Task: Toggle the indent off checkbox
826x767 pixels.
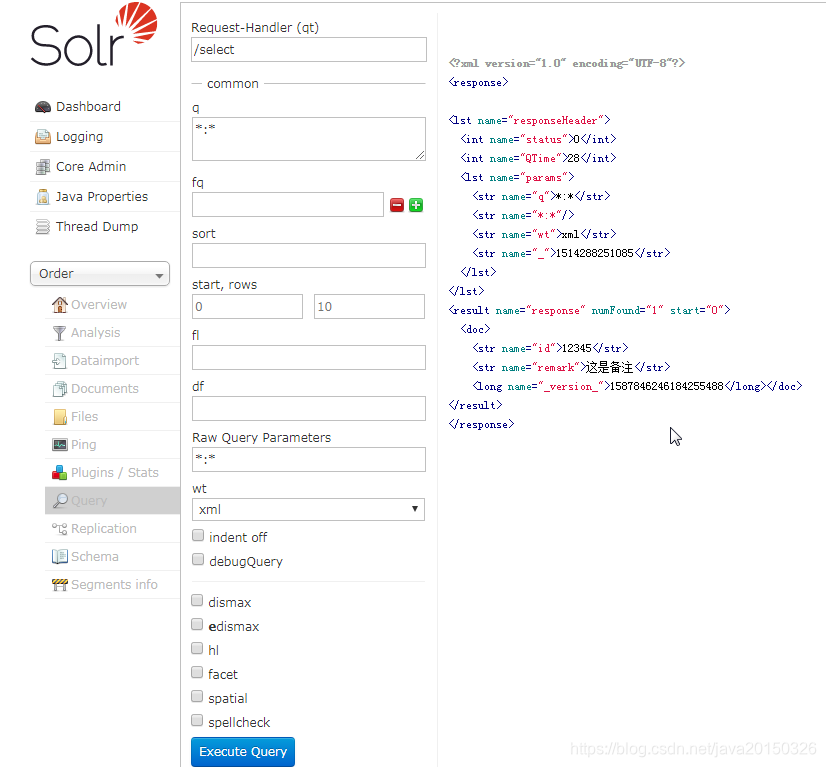Action: click(198, 536)
